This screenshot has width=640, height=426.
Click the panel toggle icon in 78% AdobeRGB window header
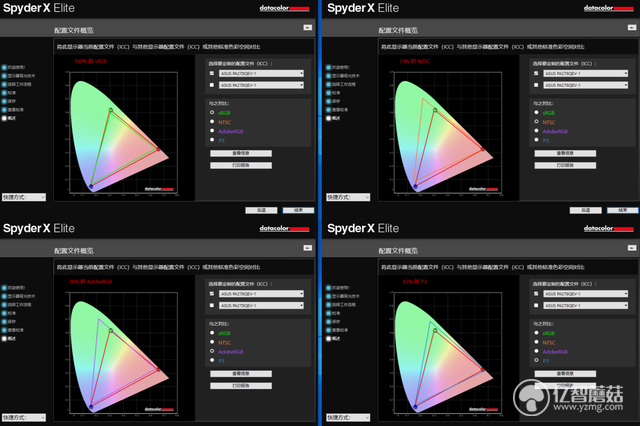click(308, 248)
